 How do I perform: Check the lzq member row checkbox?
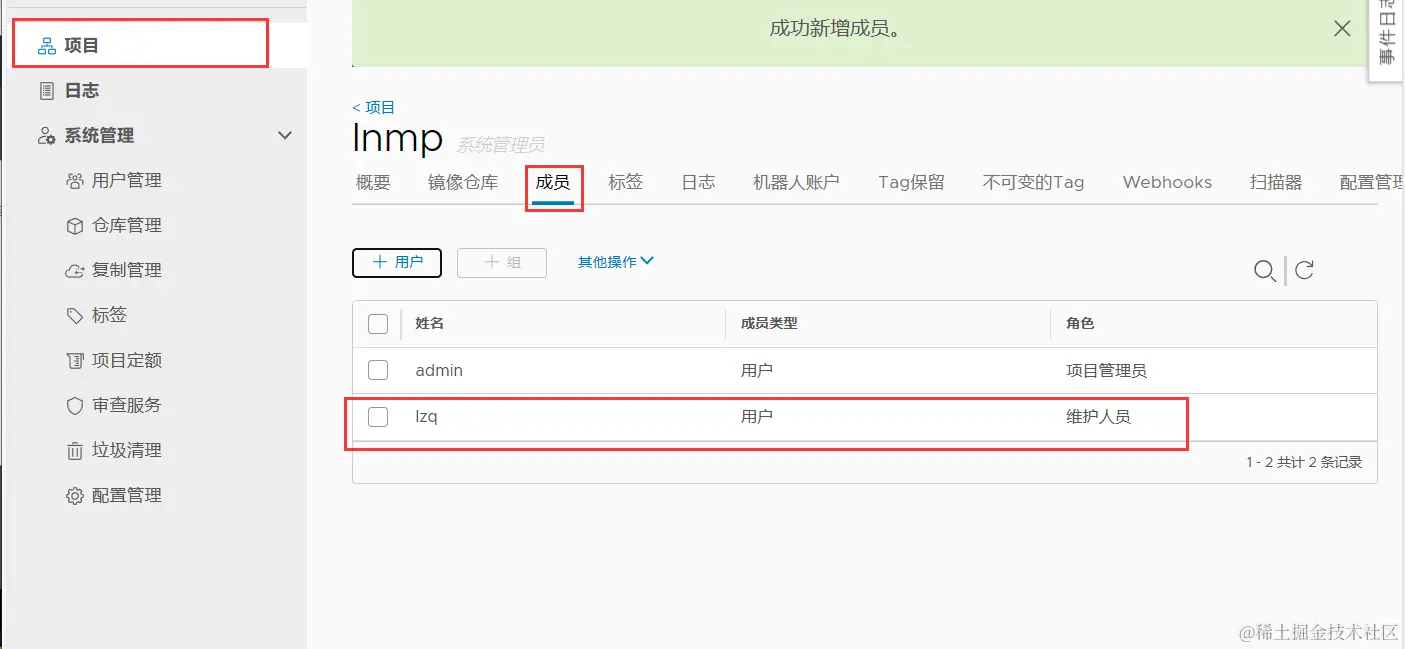378,417
